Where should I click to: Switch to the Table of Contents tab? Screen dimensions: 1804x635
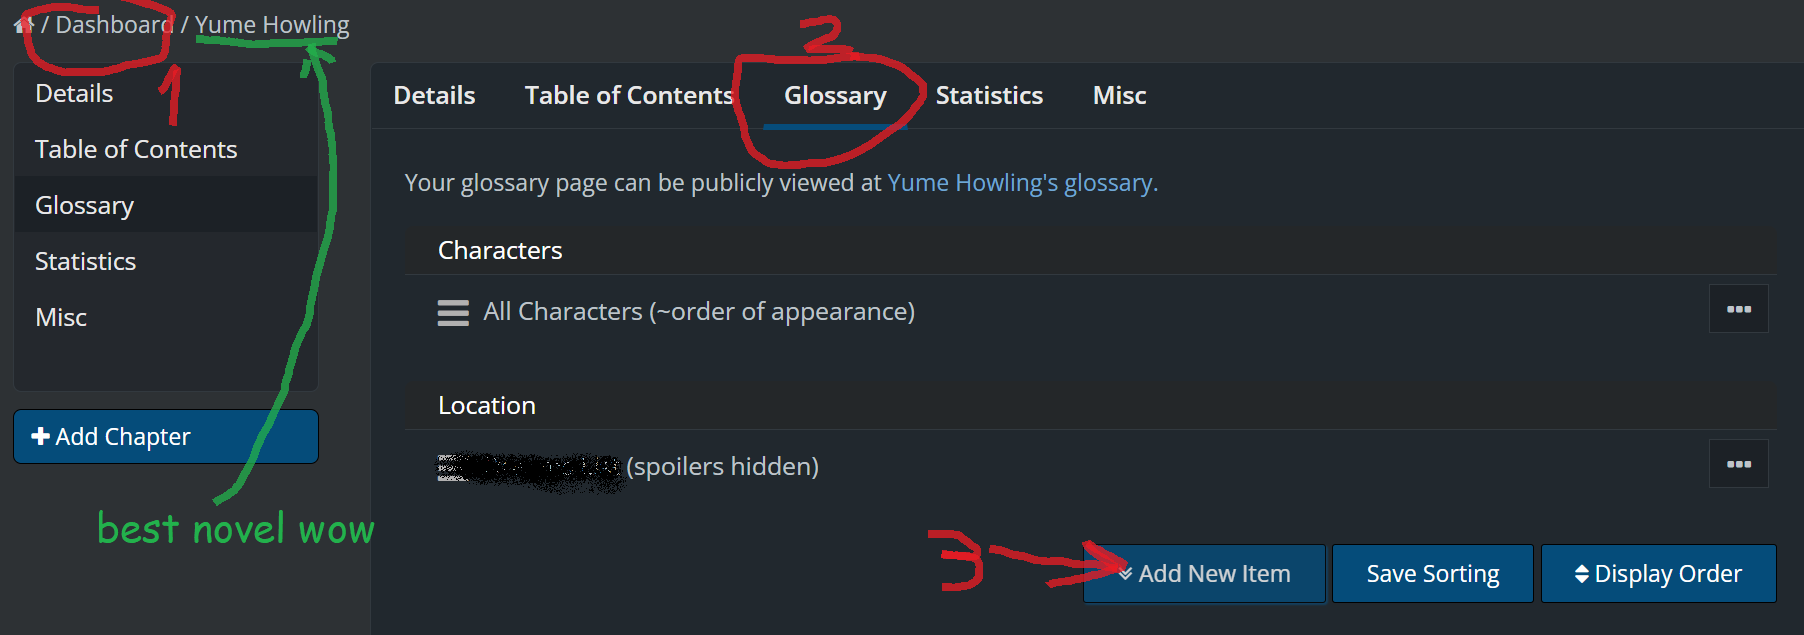629,96
